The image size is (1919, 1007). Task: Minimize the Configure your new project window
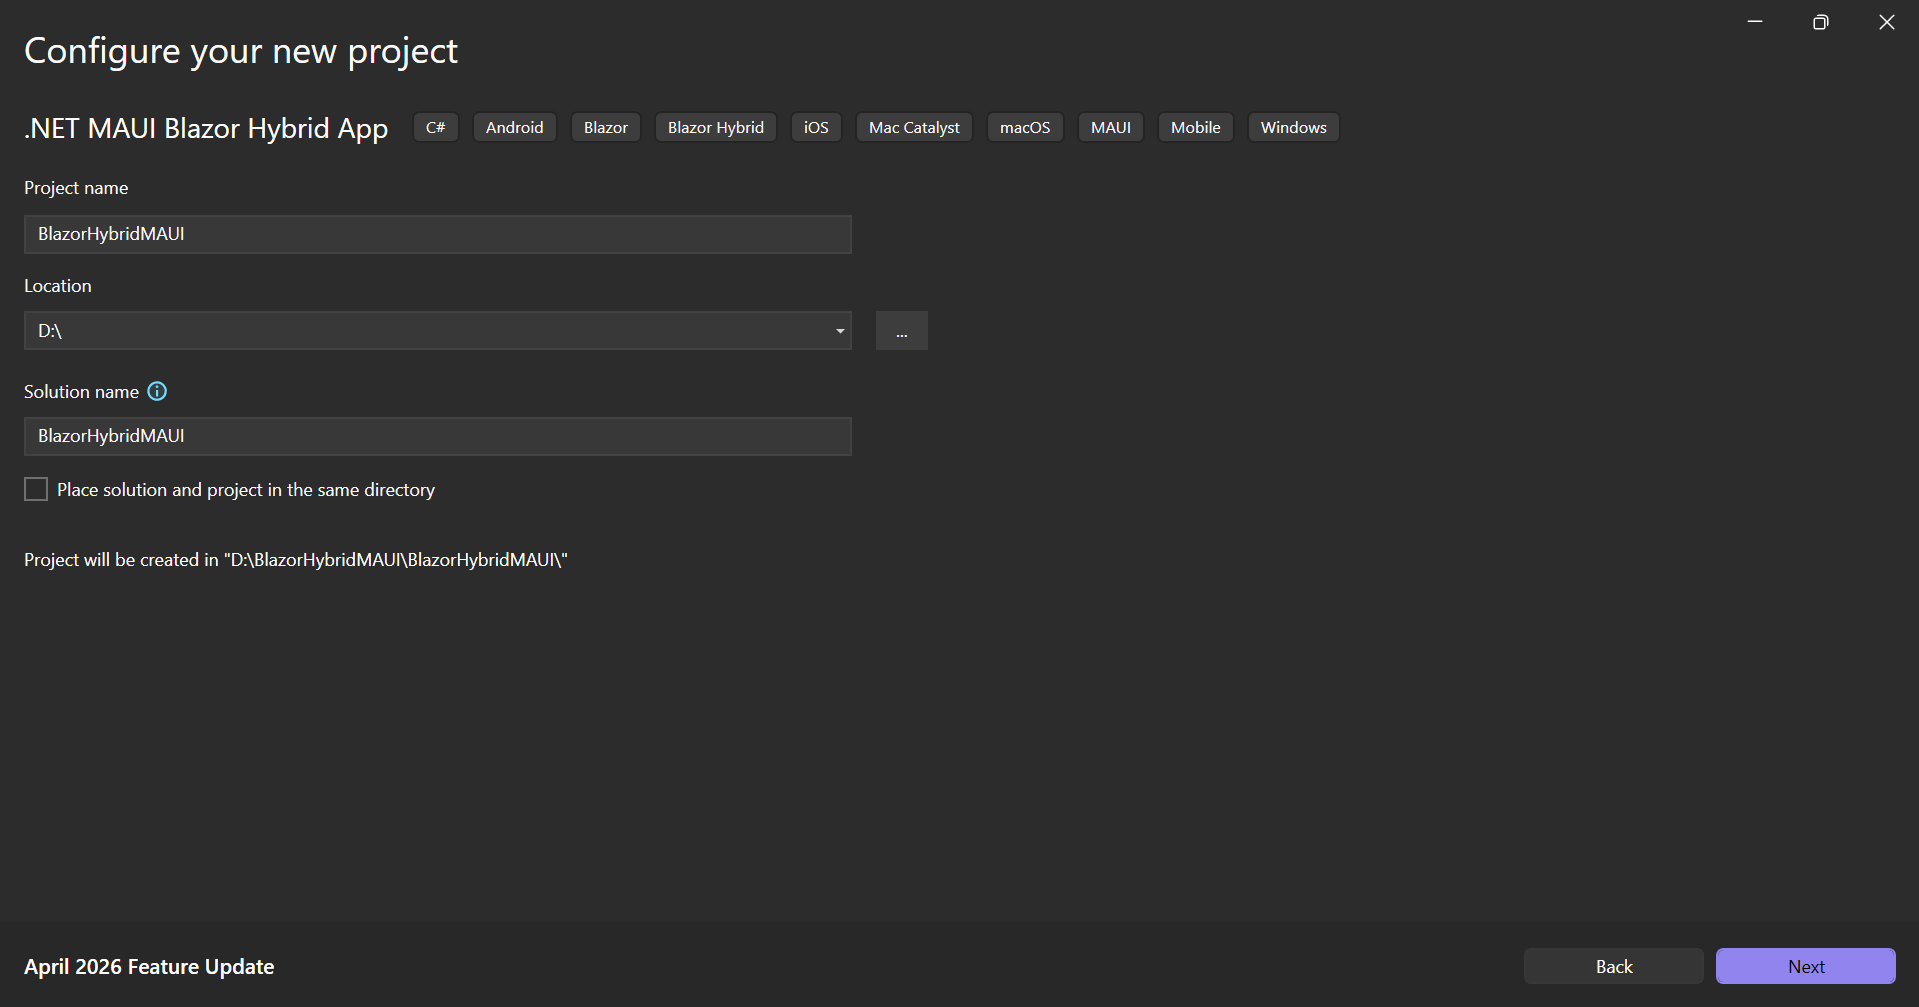1755,22
